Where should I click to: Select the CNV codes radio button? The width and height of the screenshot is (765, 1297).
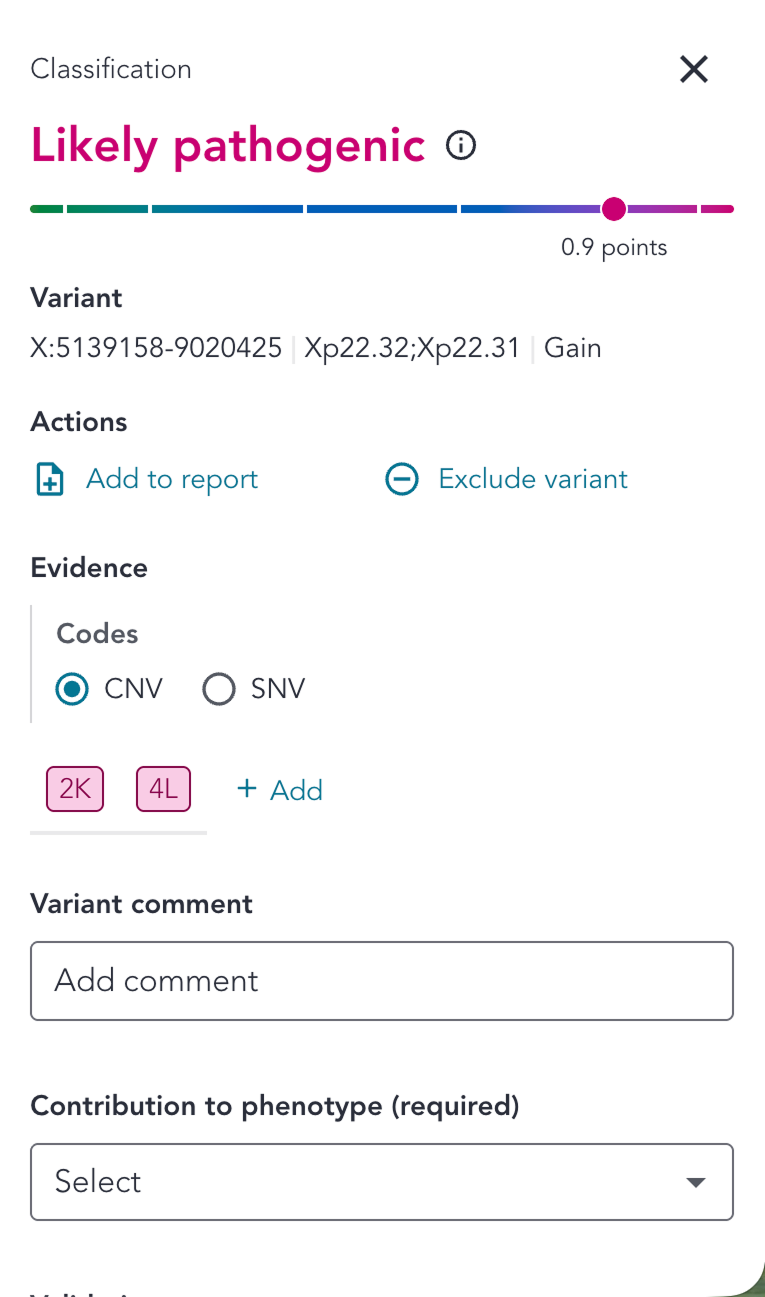72,689
